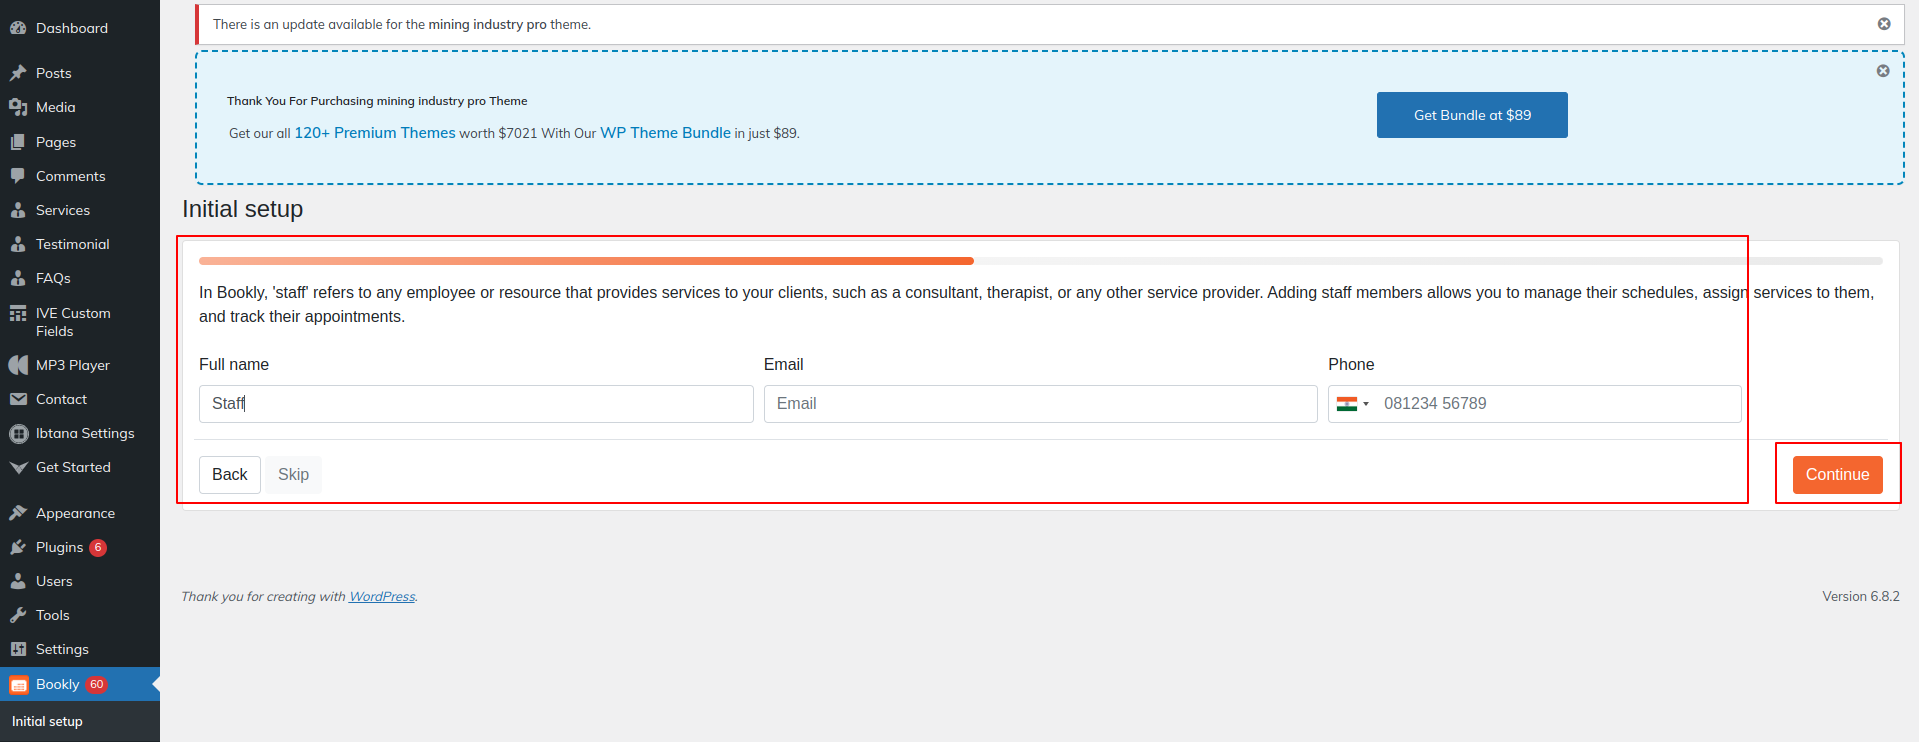Screen dimensions: 1919x742
Task: Open the Initial setup submenu item
Action: coord(47,721)
